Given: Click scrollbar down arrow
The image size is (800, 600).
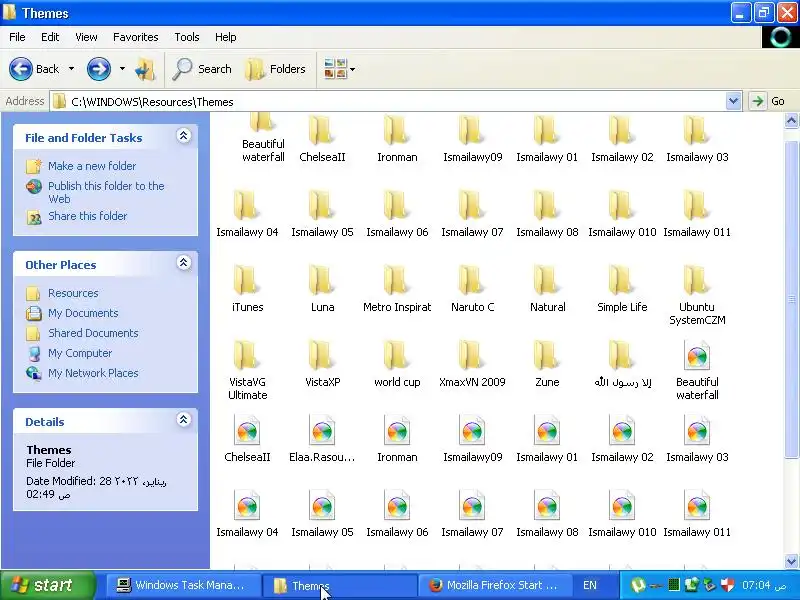Looking at the screenshot, I should tap(791, 561).
